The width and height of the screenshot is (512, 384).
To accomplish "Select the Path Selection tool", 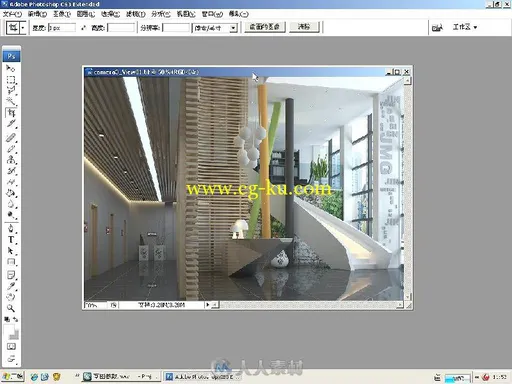I will 11,251.
